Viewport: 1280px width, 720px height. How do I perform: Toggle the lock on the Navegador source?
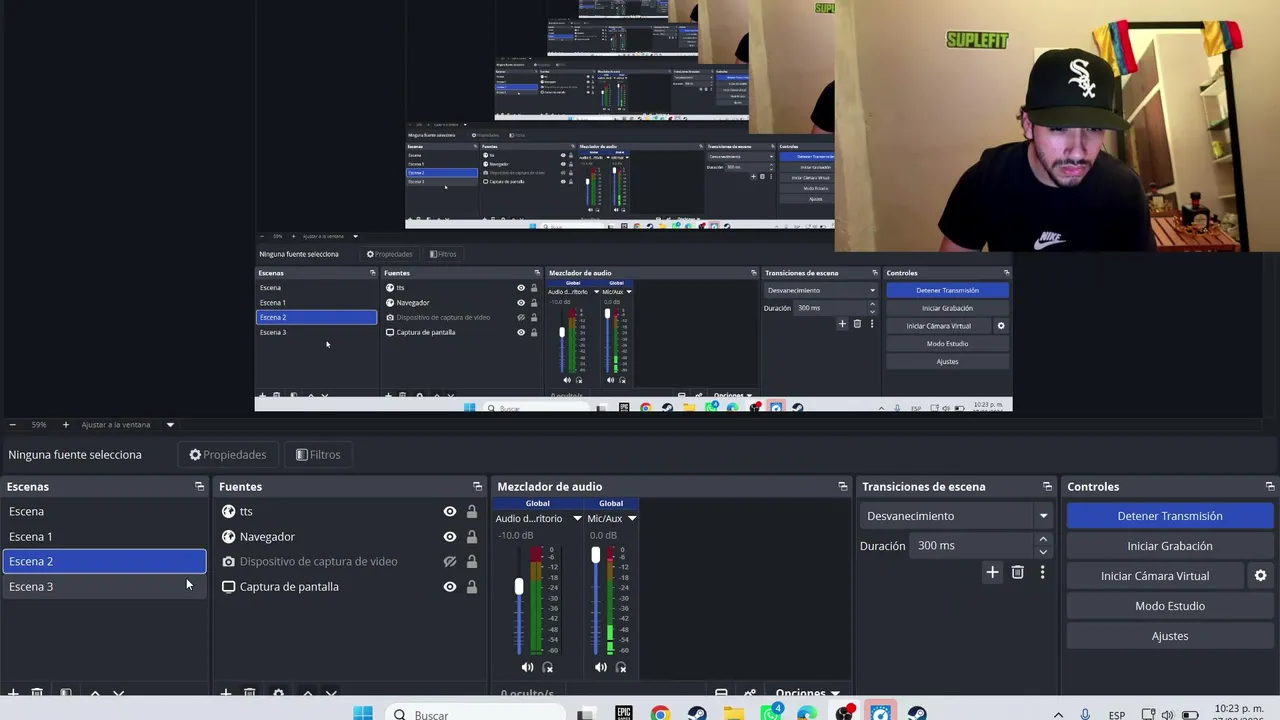click(x=472, y=537)
